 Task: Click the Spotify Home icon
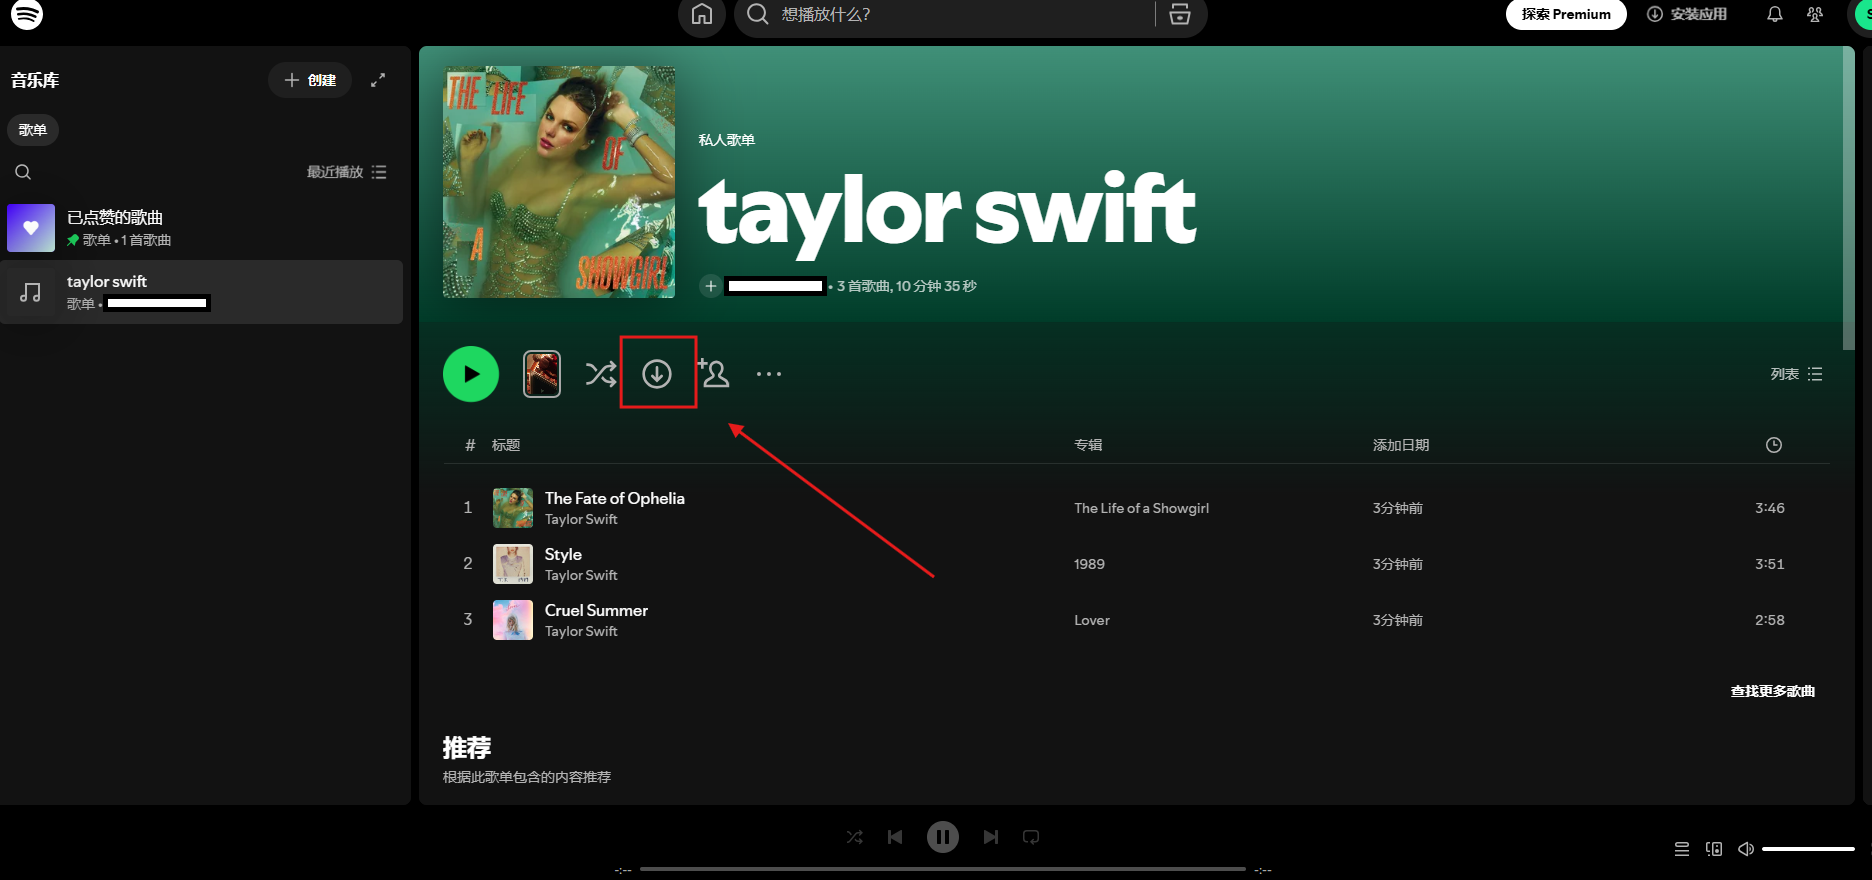(x=702, y=15)
